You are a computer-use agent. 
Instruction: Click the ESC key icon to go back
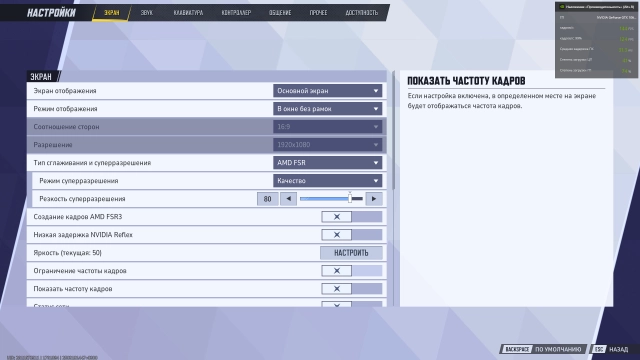(599, 349)
